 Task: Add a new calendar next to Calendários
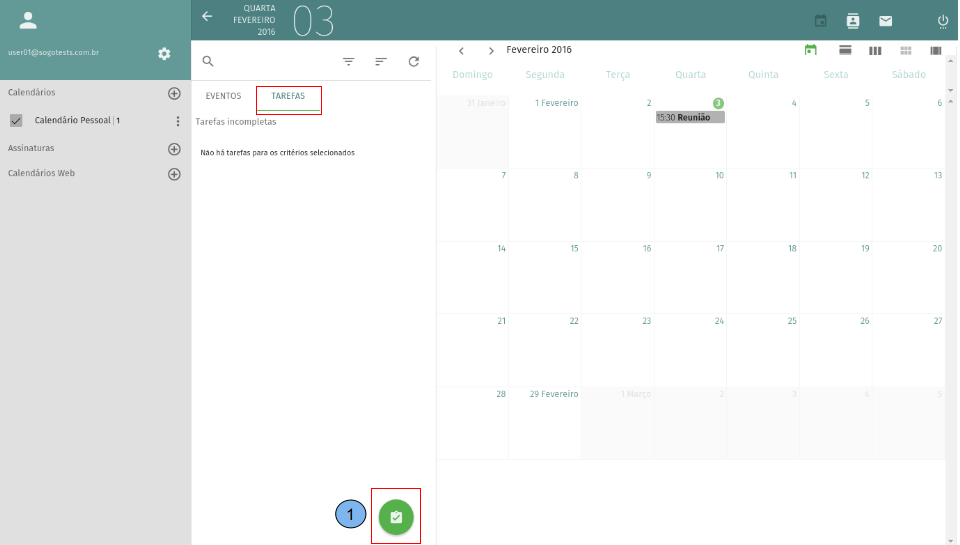[174, 93]
